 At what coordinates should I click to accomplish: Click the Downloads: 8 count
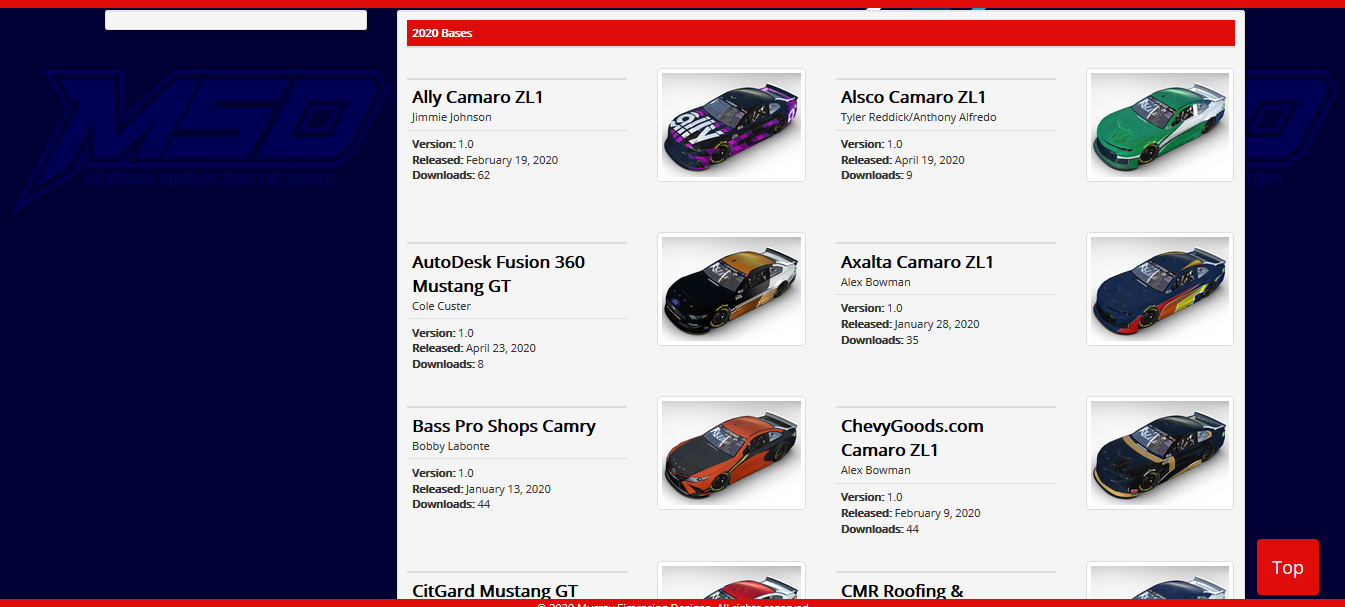(448, 364)
